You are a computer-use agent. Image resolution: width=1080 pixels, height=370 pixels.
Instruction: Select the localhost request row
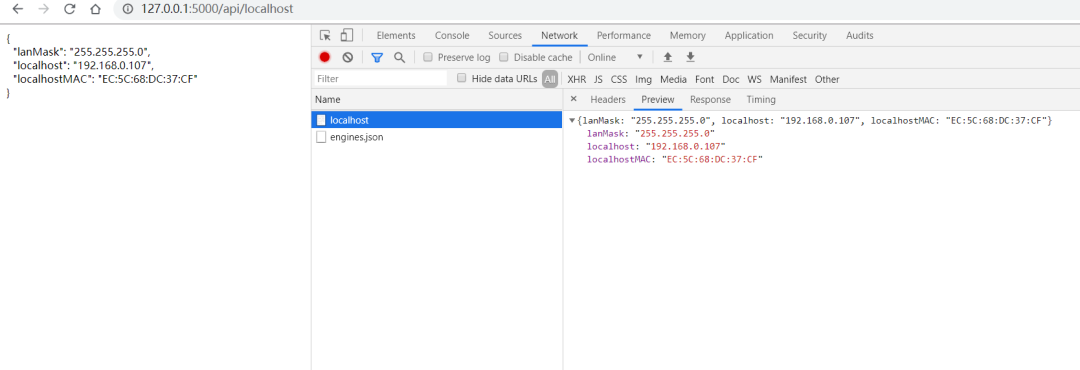click(x=437, y=120)
